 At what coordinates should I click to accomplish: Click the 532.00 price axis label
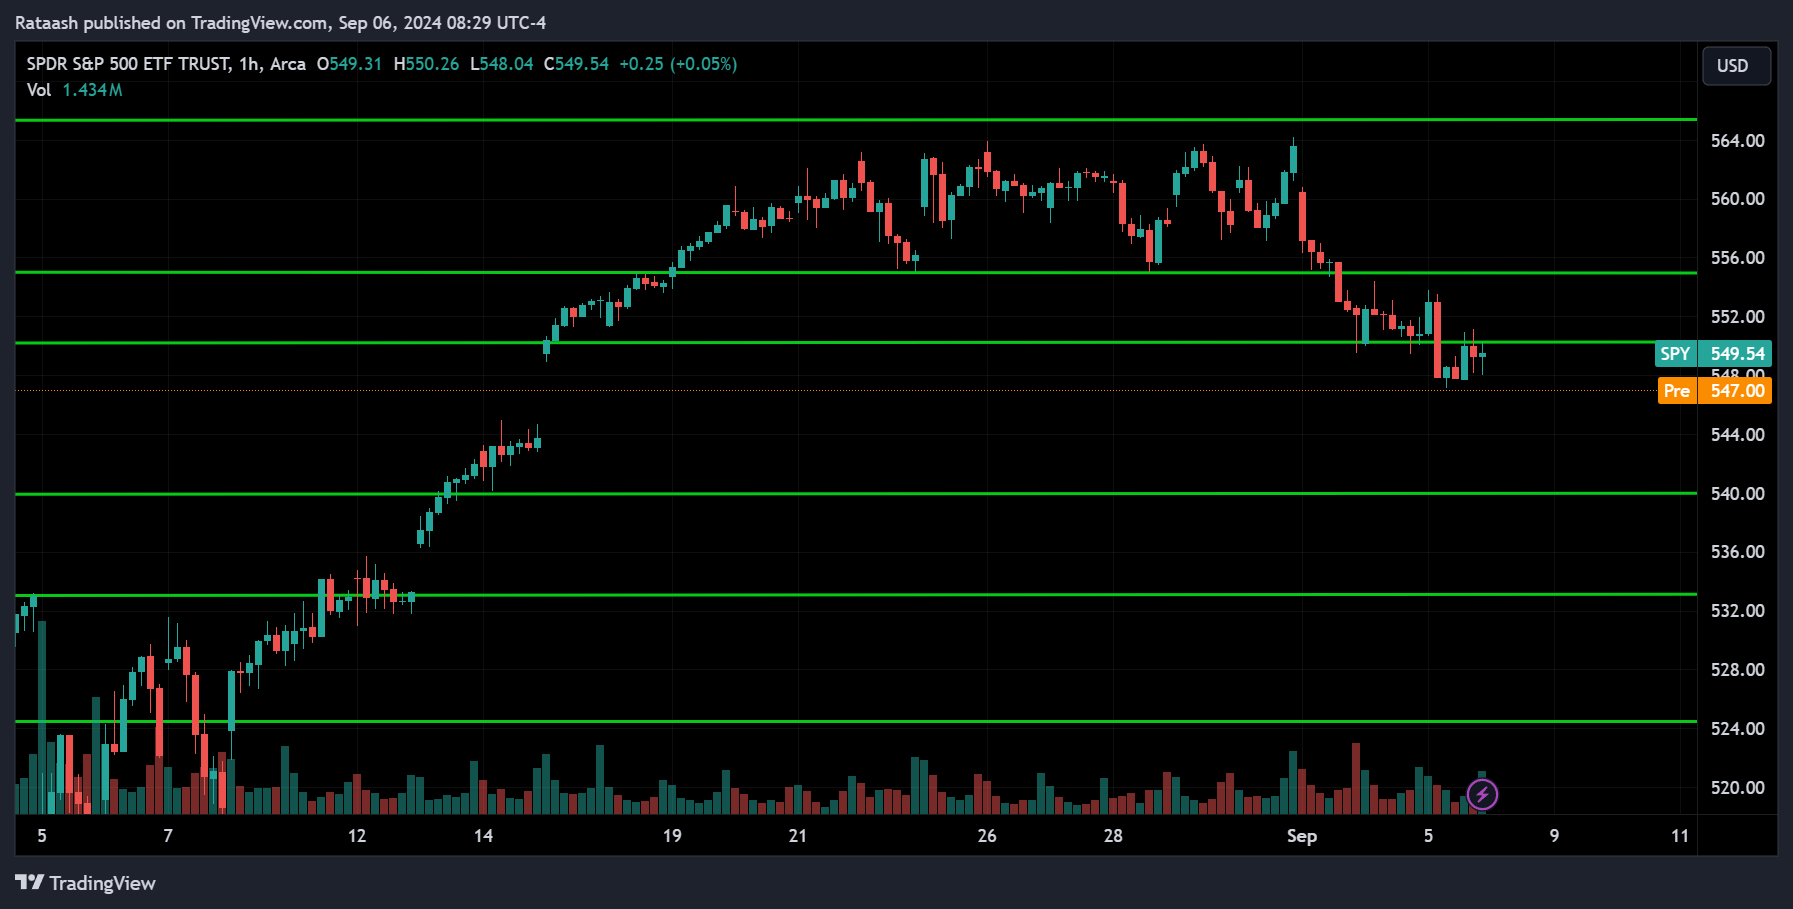coord(1737,611)
